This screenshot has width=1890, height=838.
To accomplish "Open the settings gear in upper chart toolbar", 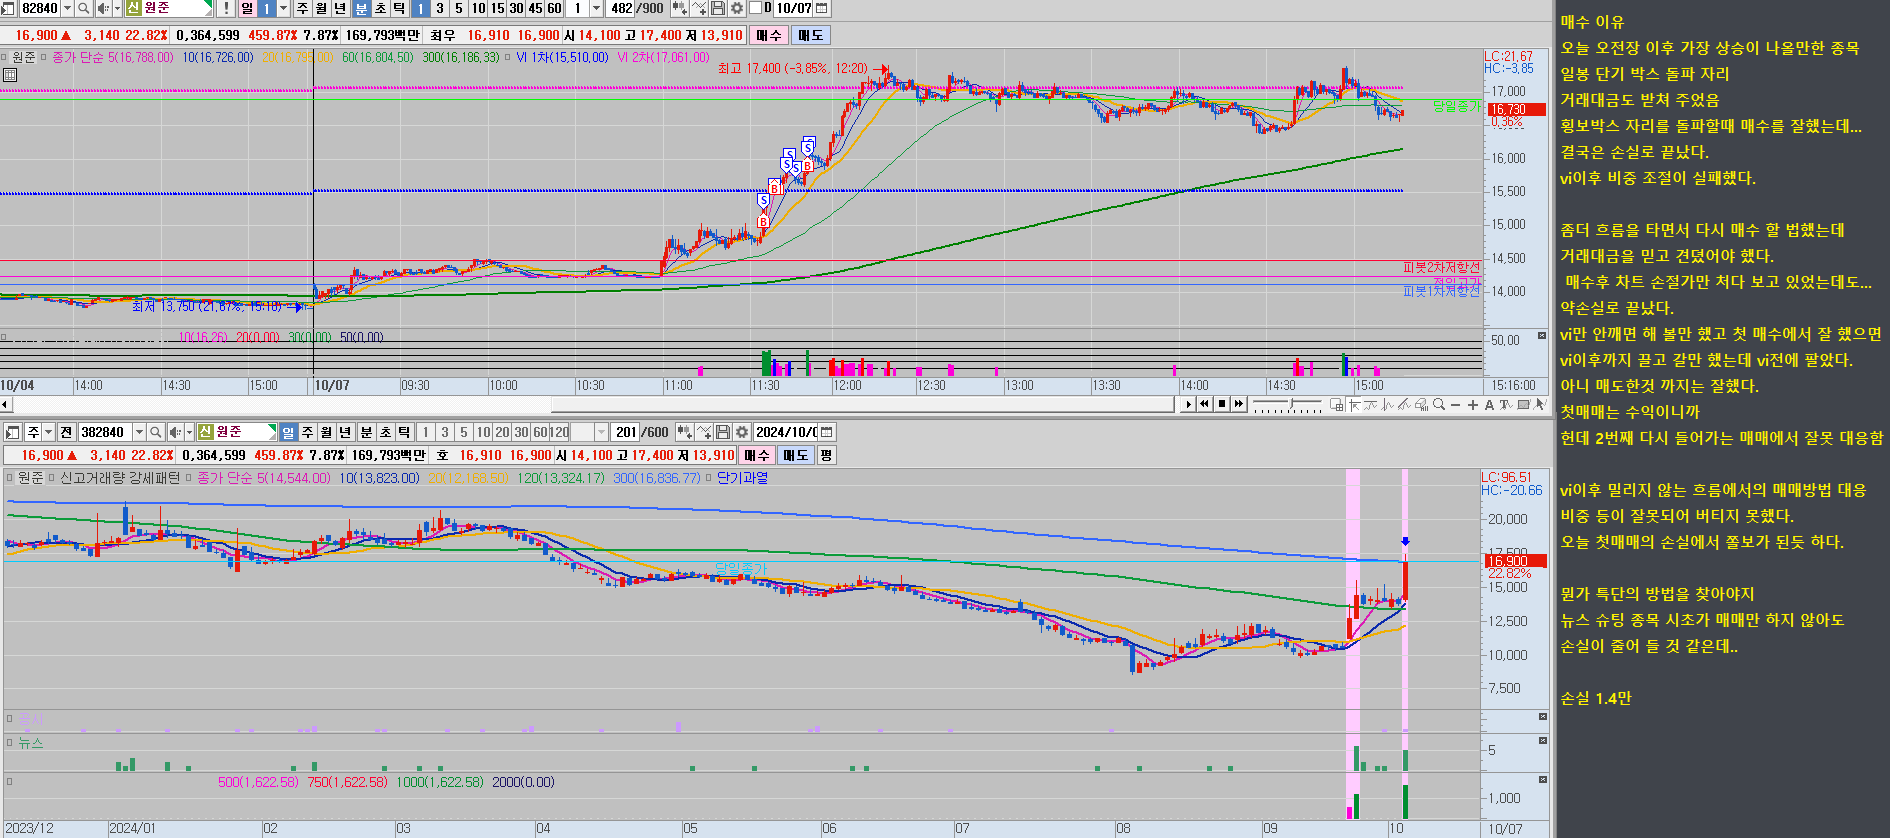I will tap(737, 8).
